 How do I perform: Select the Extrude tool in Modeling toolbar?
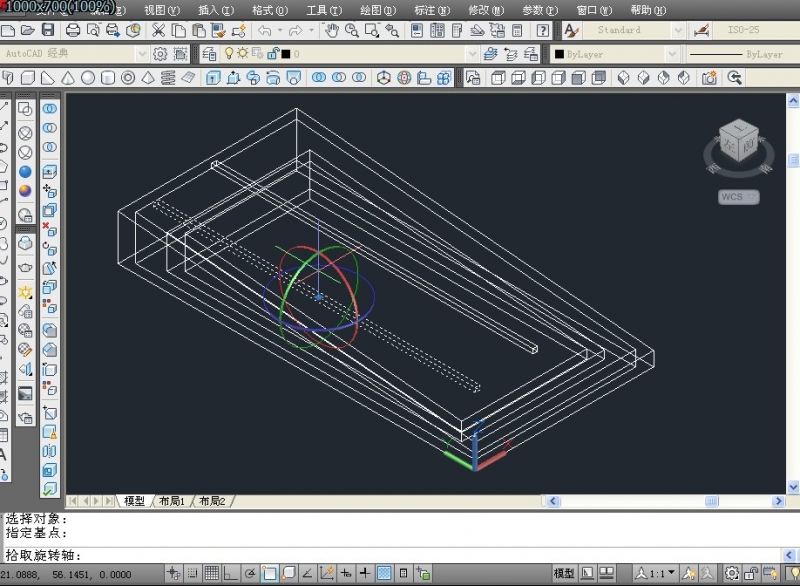point(213,78)
